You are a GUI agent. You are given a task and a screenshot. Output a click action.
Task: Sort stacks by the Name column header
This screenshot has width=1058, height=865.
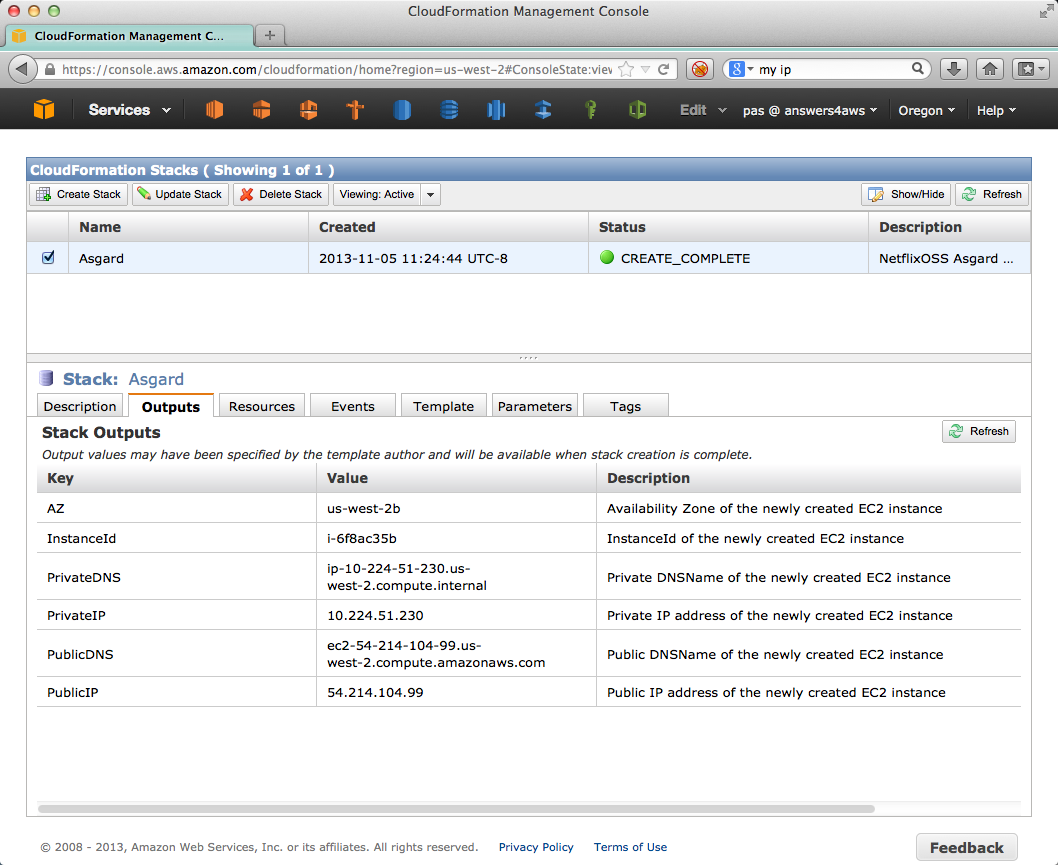pyautogui.click(x=188, y=227)
